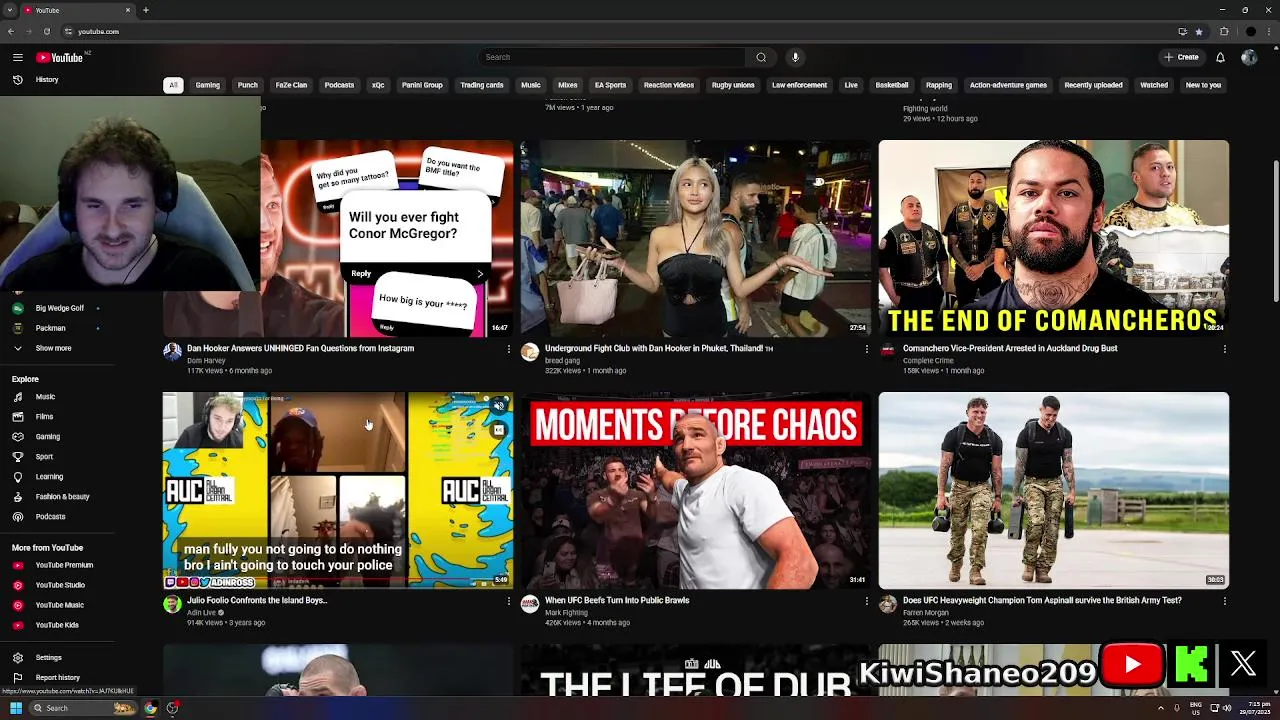Open Films in the Explore section
Viewport: 1280px width, 720px height.
tap(45, 417)
